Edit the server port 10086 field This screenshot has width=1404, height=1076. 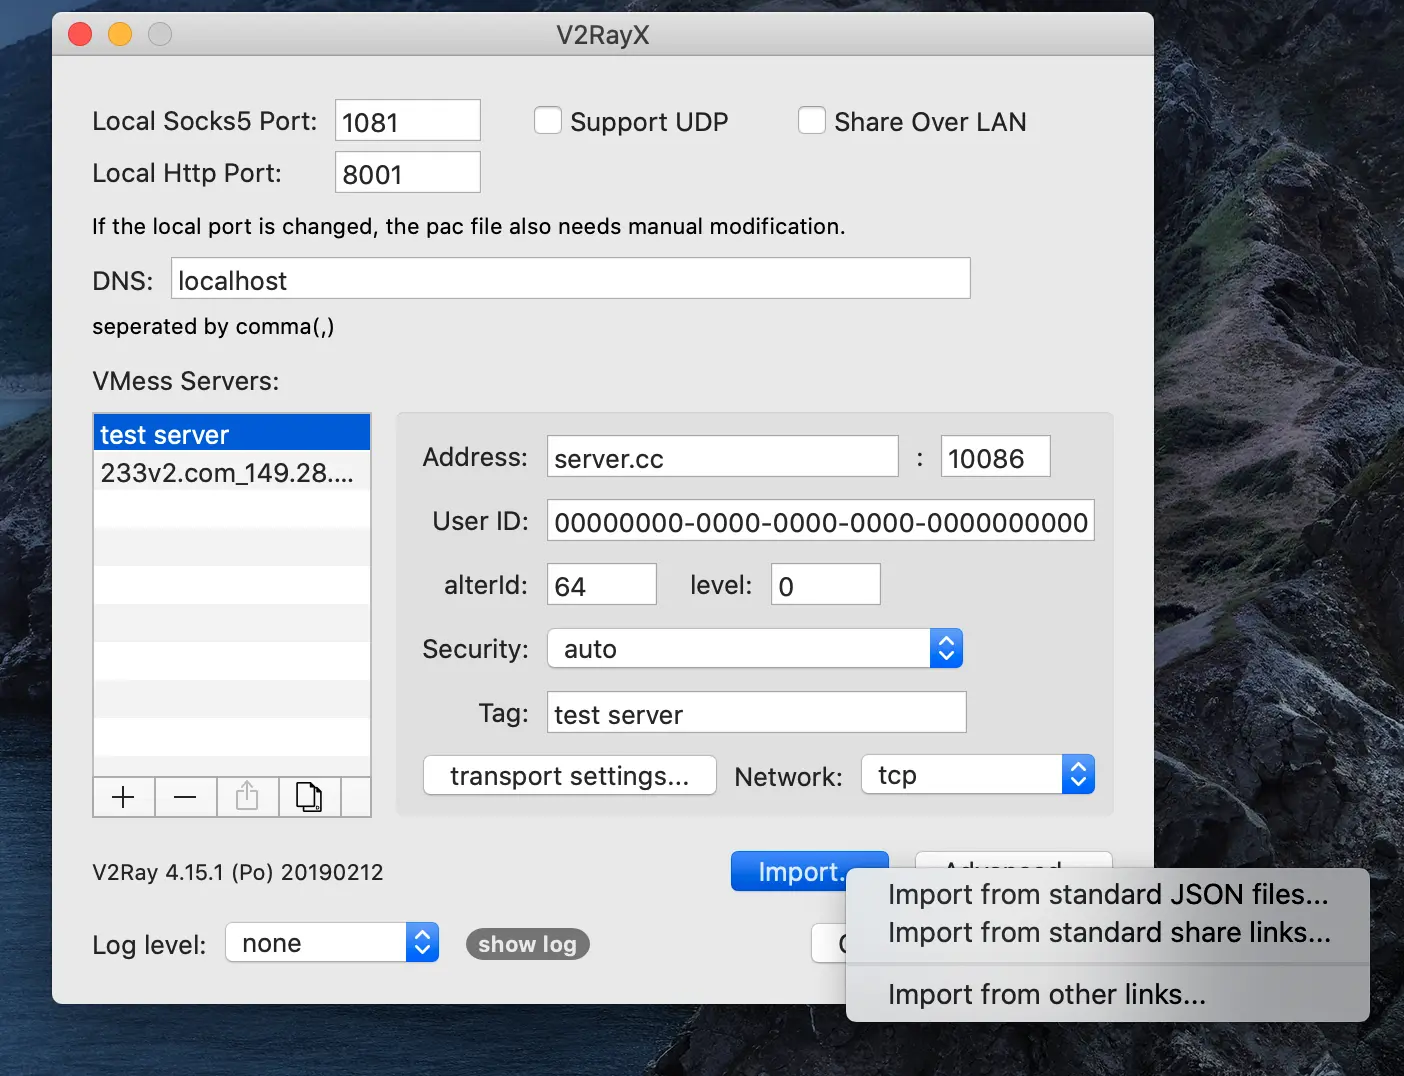pyautogui.click(x=996, y=457)
